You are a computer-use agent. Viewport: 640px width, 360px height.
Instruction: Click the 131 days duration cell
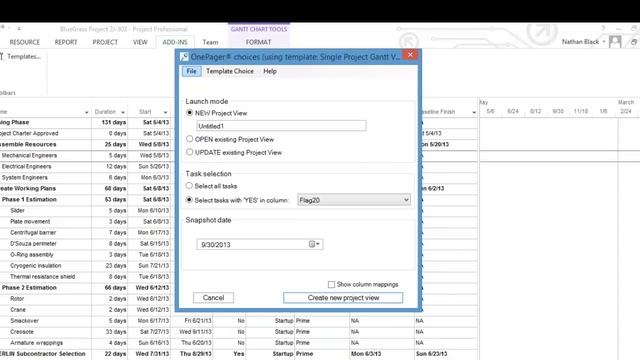(x=109, y=122)
